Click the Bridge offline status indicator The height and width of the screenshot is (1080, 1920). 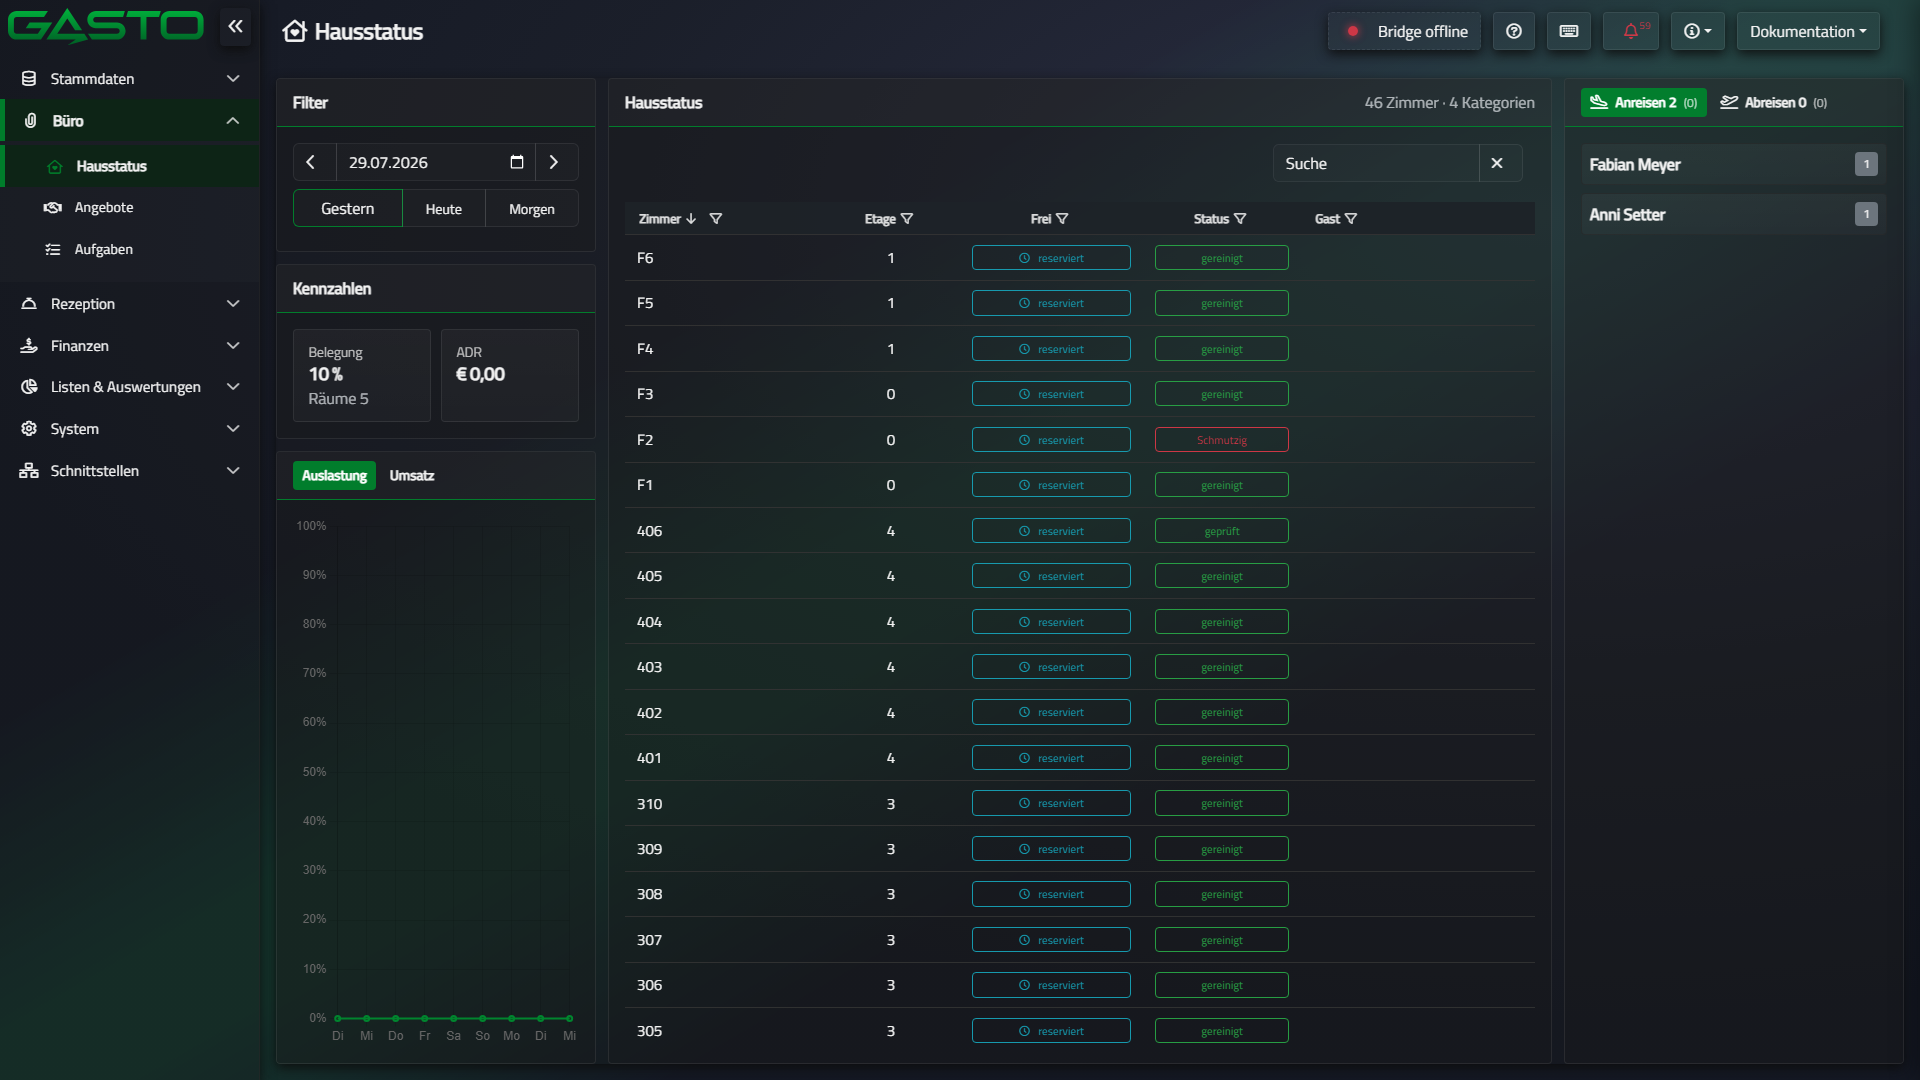point(1404,31)
